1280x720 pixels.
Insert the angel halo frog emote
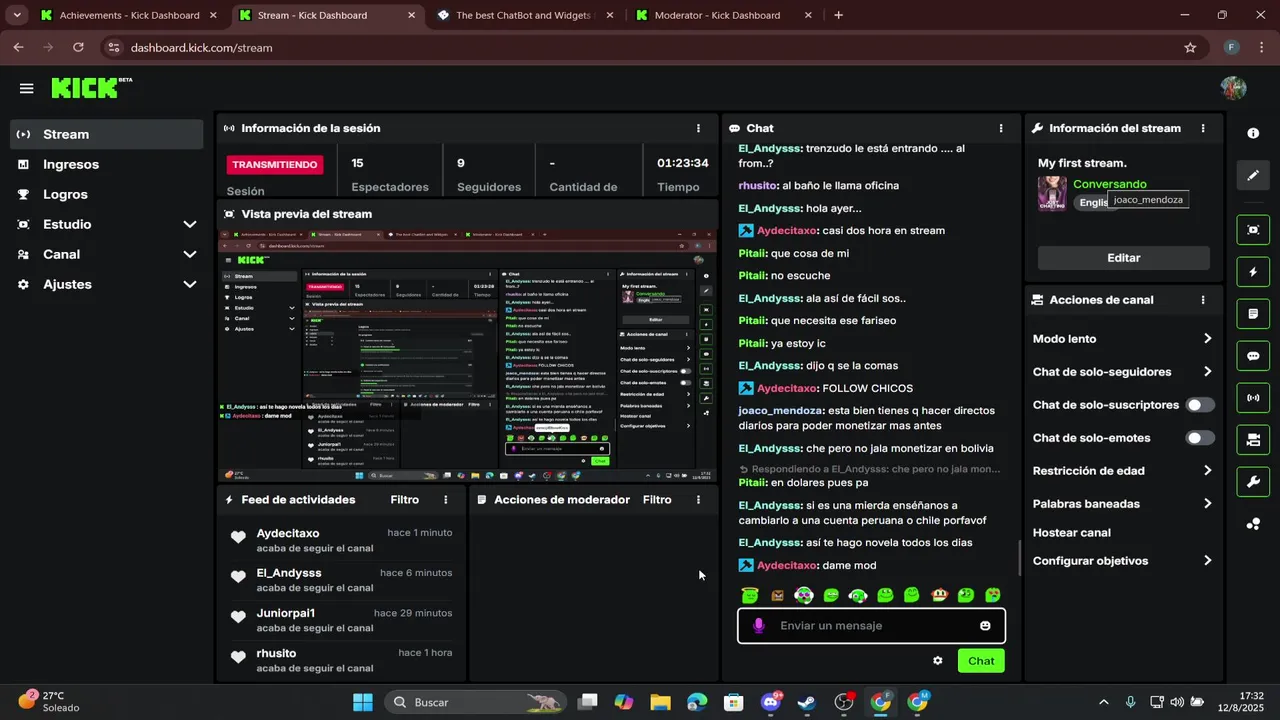pos(750,595)
